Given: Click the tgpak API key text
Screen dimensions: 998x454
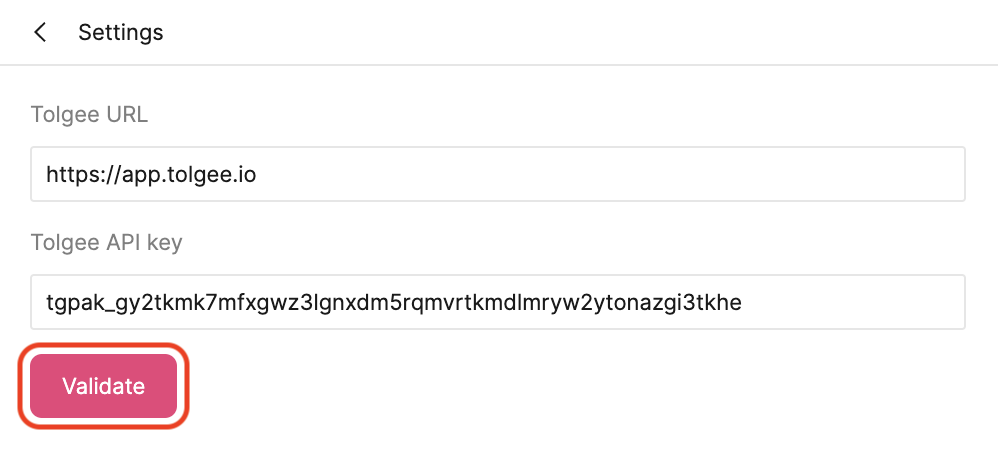Looking at the screenshot, I should pyautogui.click(x=393, y=302).
